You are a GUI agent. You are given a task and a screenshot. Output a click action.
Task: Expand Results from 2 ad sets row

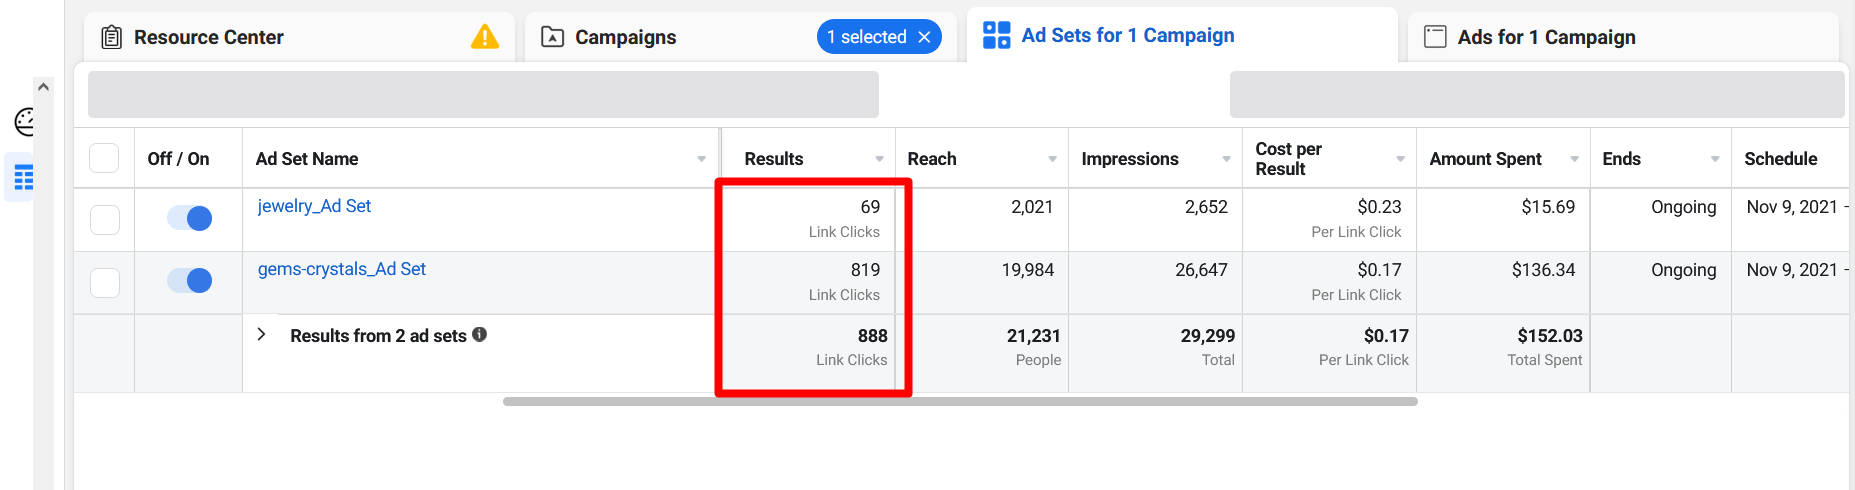(x=261, y=335)
